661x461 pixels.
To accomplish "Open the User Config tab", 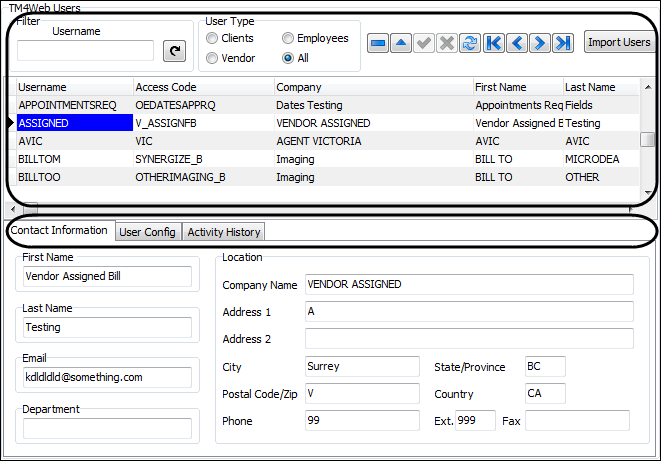I will pyautogui.click(x=147, y=232).
